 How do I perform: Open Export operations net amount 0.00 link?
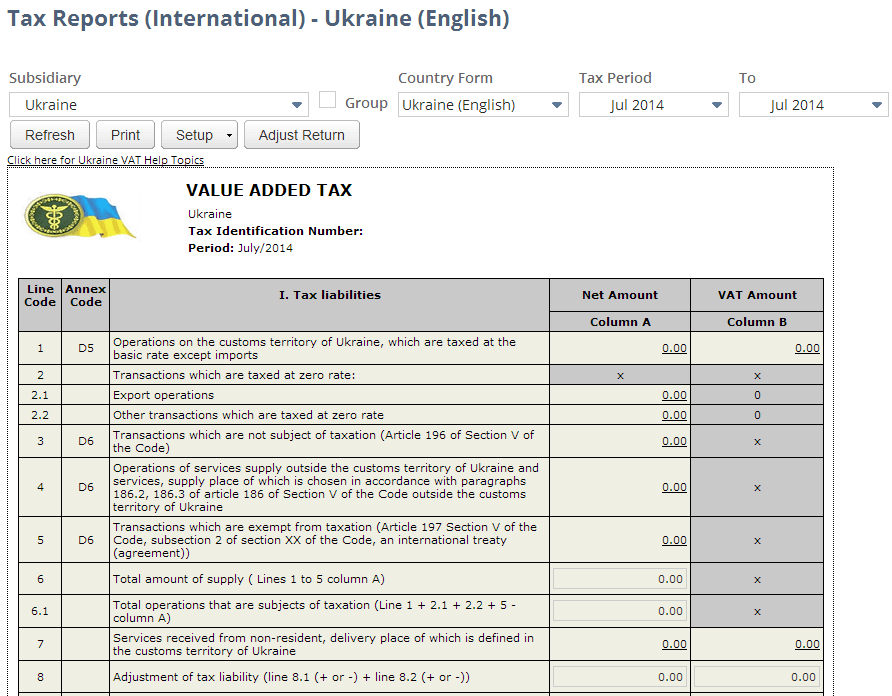[x=674, y=395]
